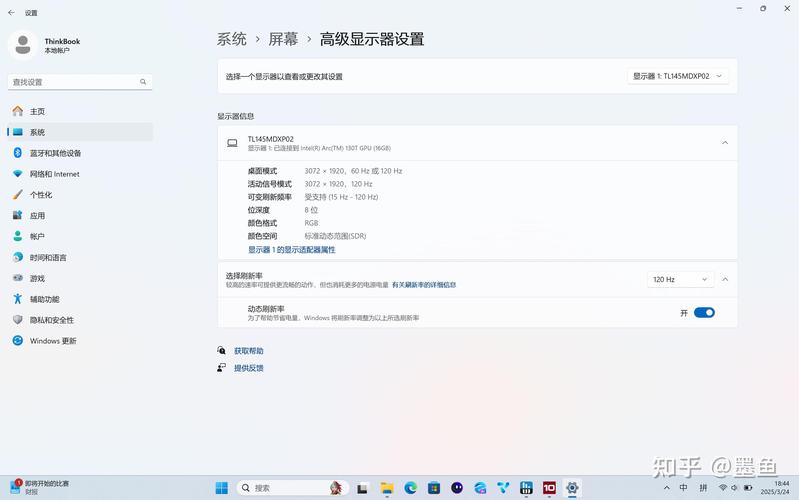
Task: Open 应用 apps settings
Action: (x=80, y=216)
